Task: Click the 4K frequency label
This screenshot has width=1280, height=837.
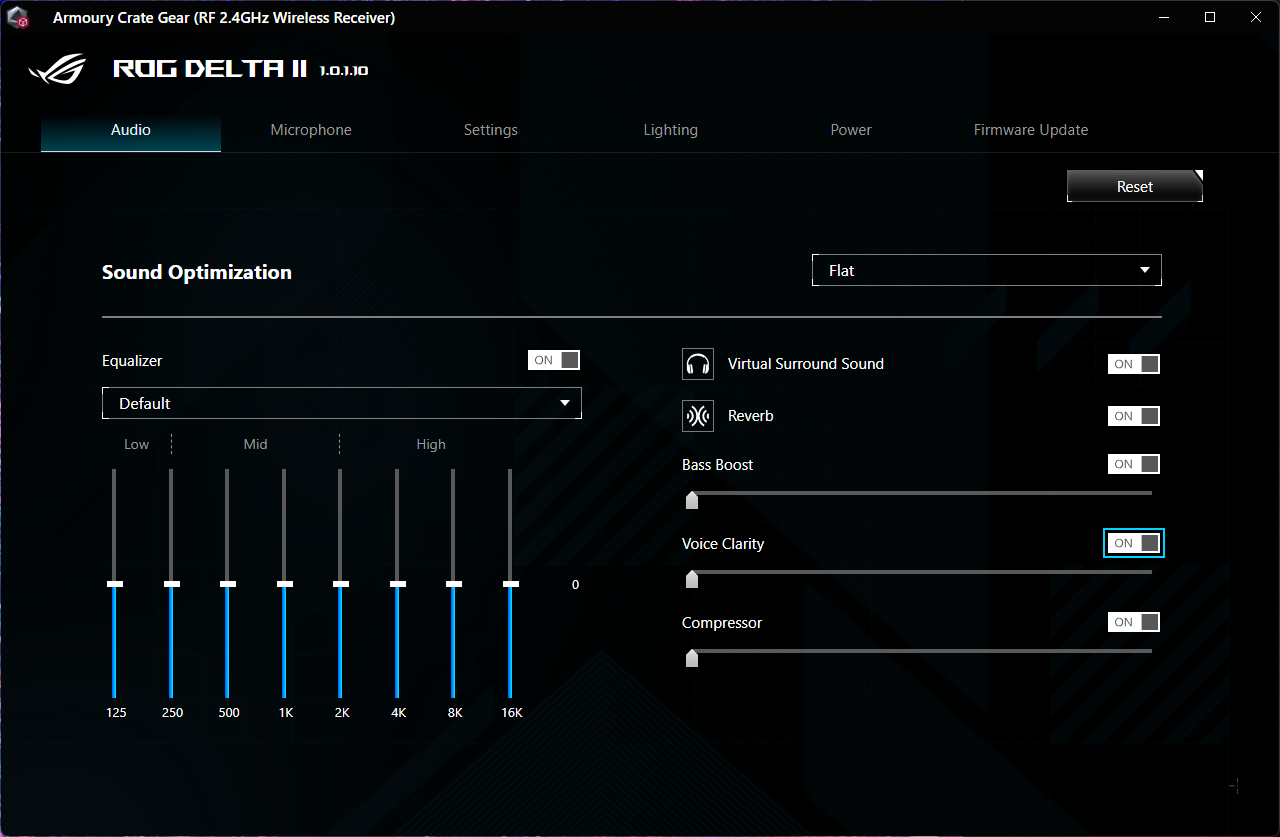Action: coord(398,713)
